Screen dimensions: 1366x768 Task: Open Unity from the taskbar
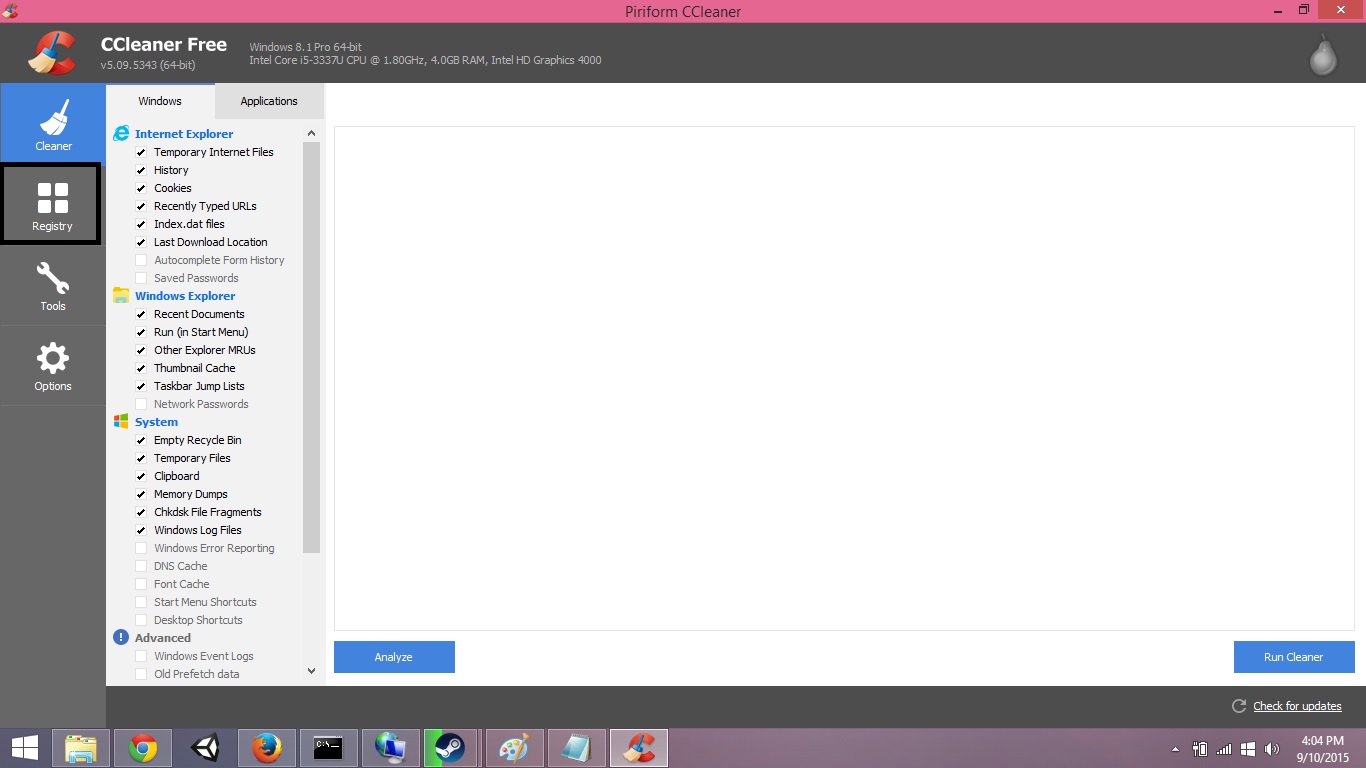[205, 748]
